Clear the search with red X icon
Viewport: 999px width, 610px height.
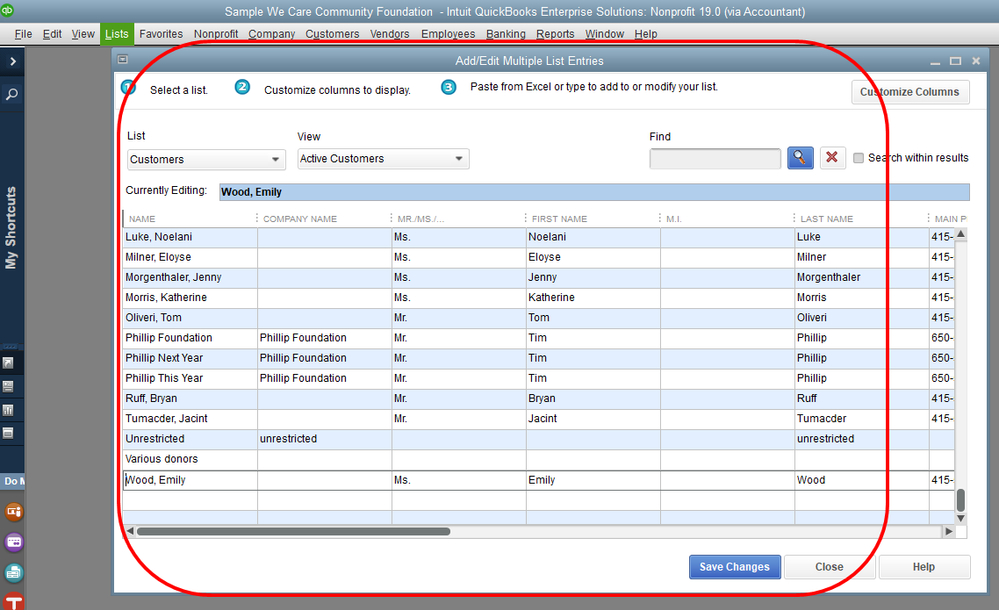coord(831,157)
